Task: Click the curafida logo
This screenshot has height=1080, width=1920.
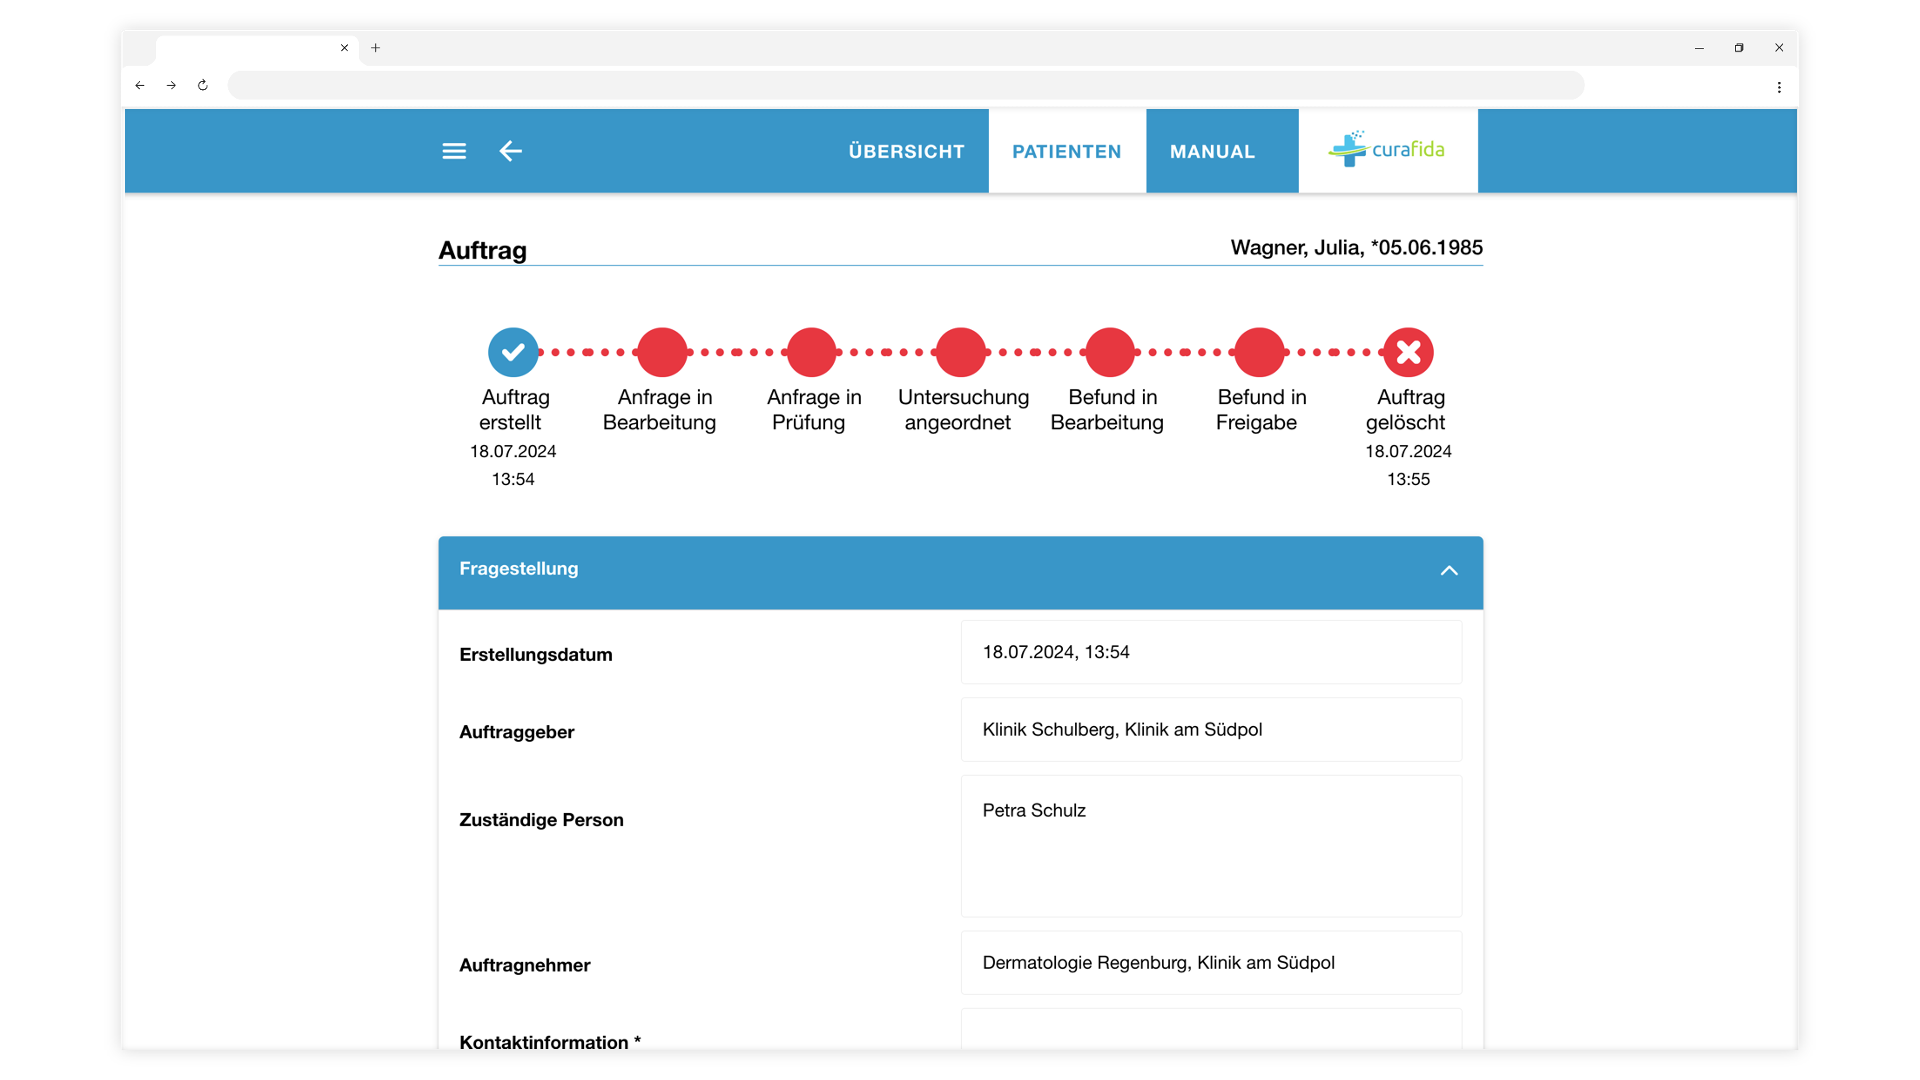Action: (1387, 150)
